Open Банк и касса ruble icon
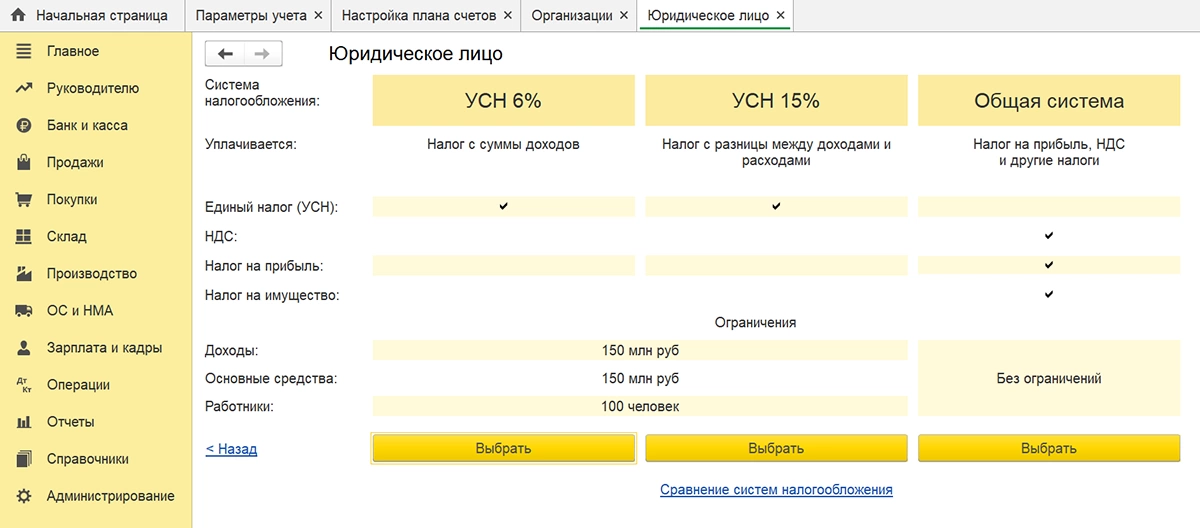This screenshot has width=1200, height=528. coord(24,126)
